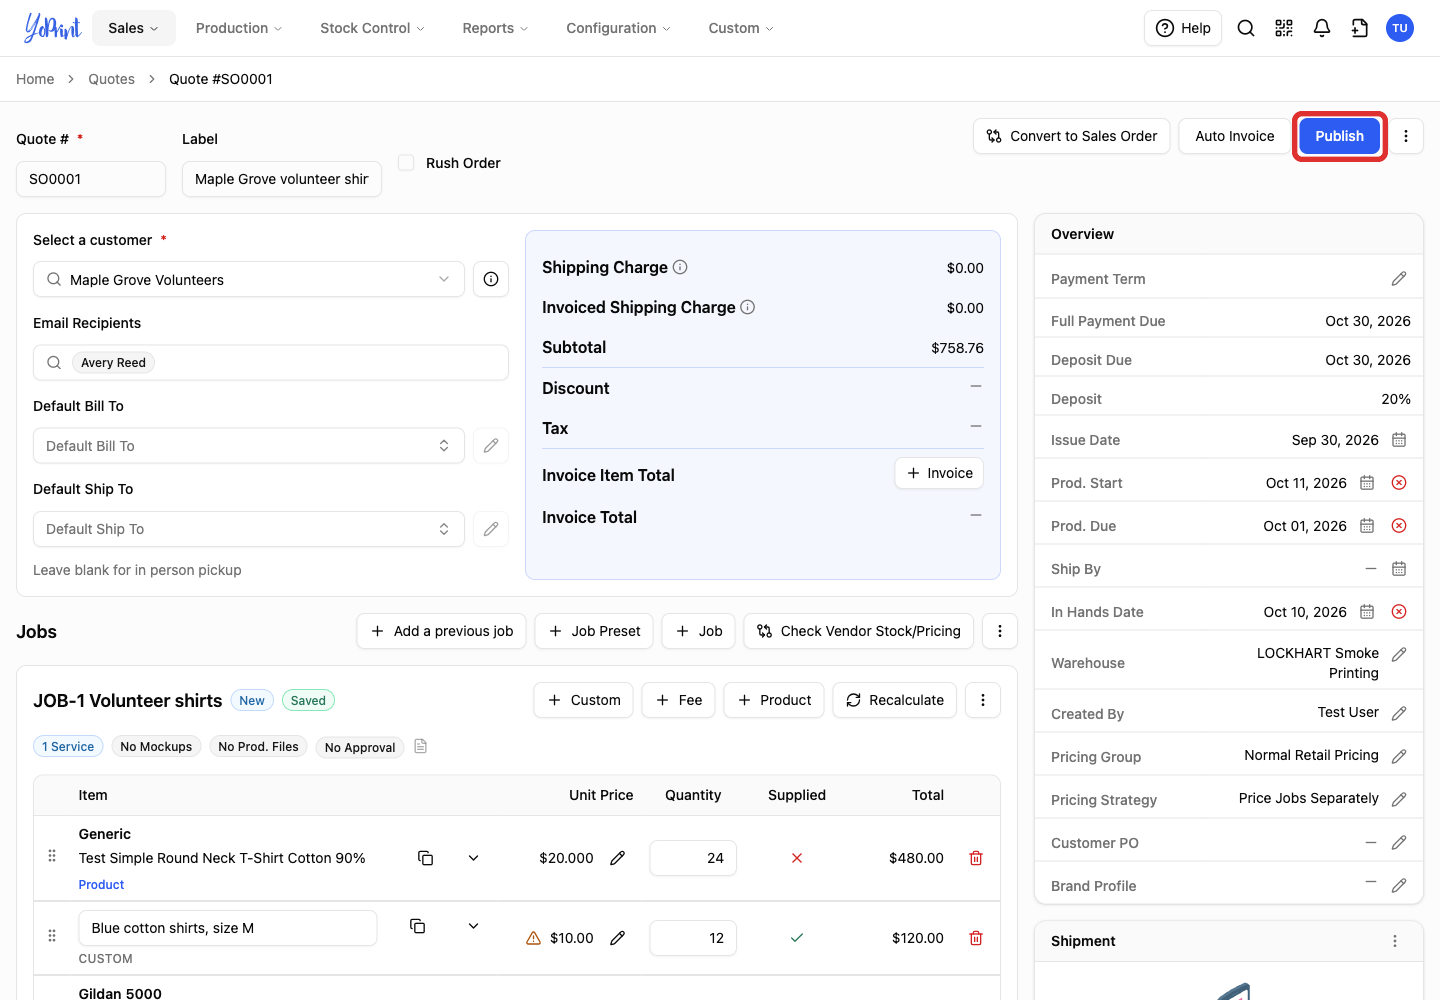Open TU user avatar menu
The image size is (1440, 1000).
tap(1400, 28)
